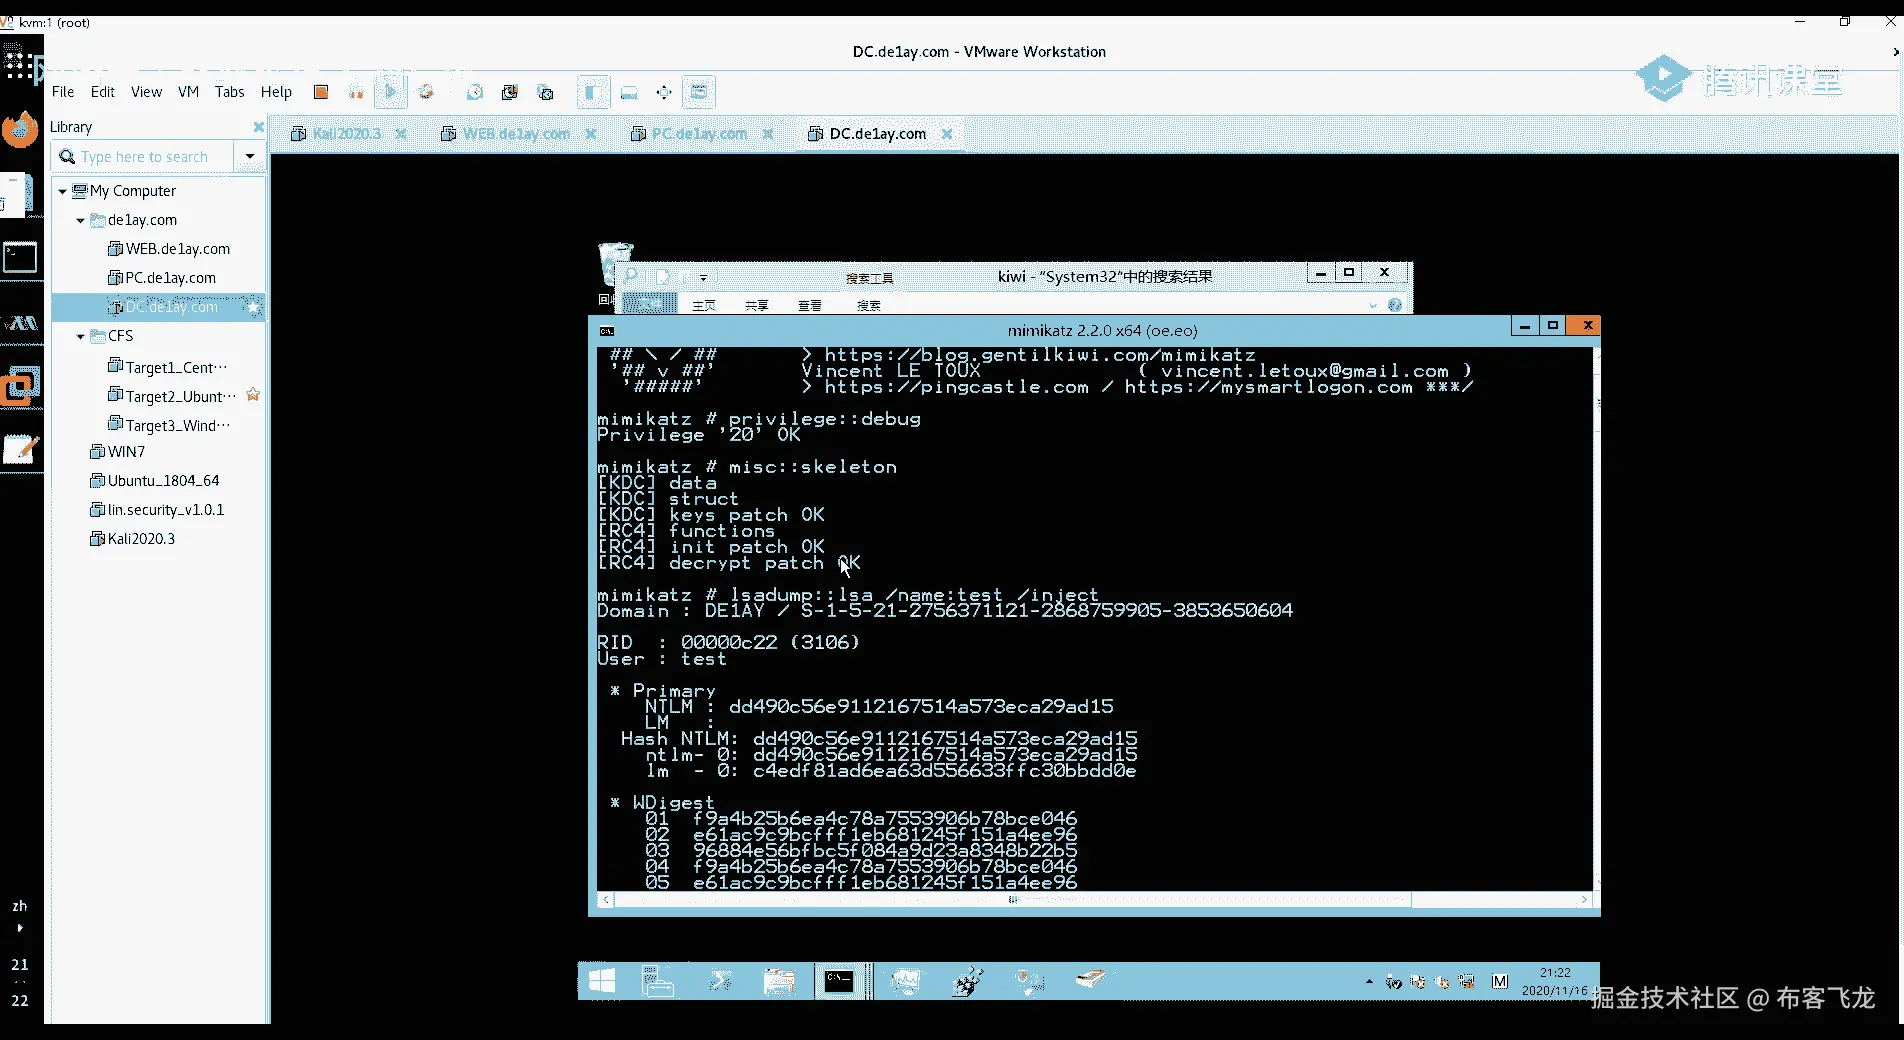
Task: Open the 搜索 ribbon tab in Explorer
Action: [x=869, y=305]
